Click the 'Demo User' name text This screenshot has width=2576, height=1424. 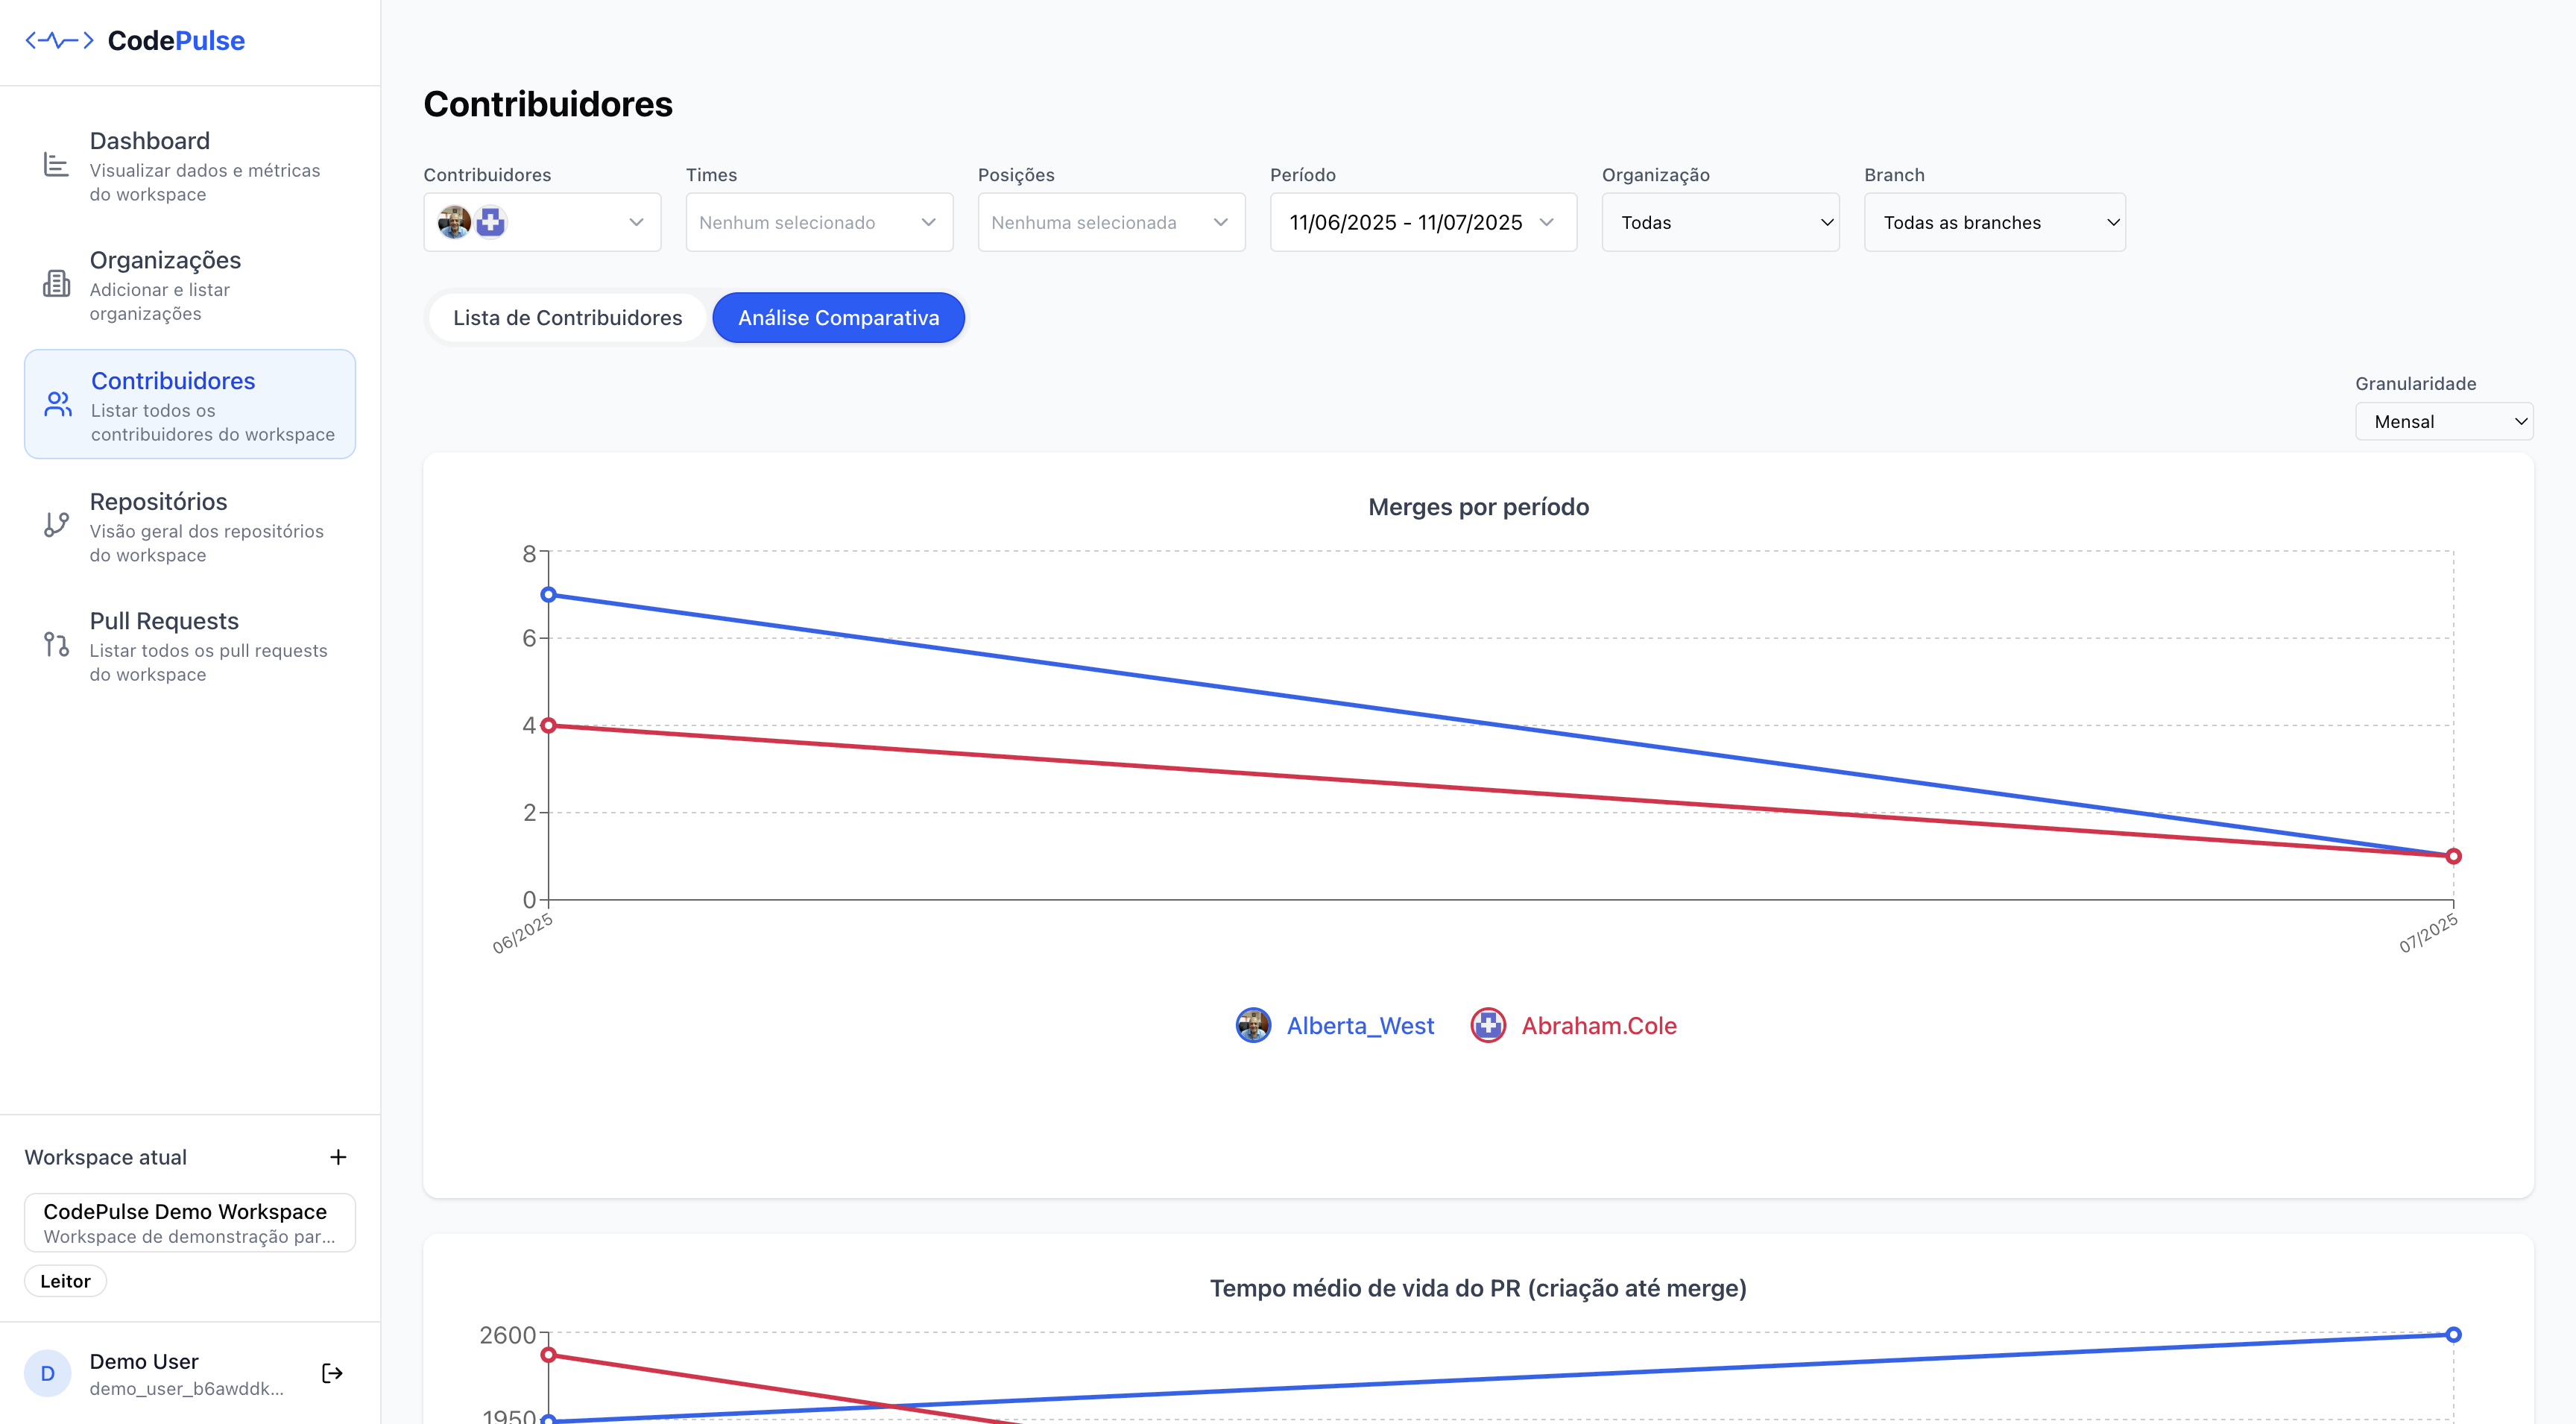pos(144,1361)
